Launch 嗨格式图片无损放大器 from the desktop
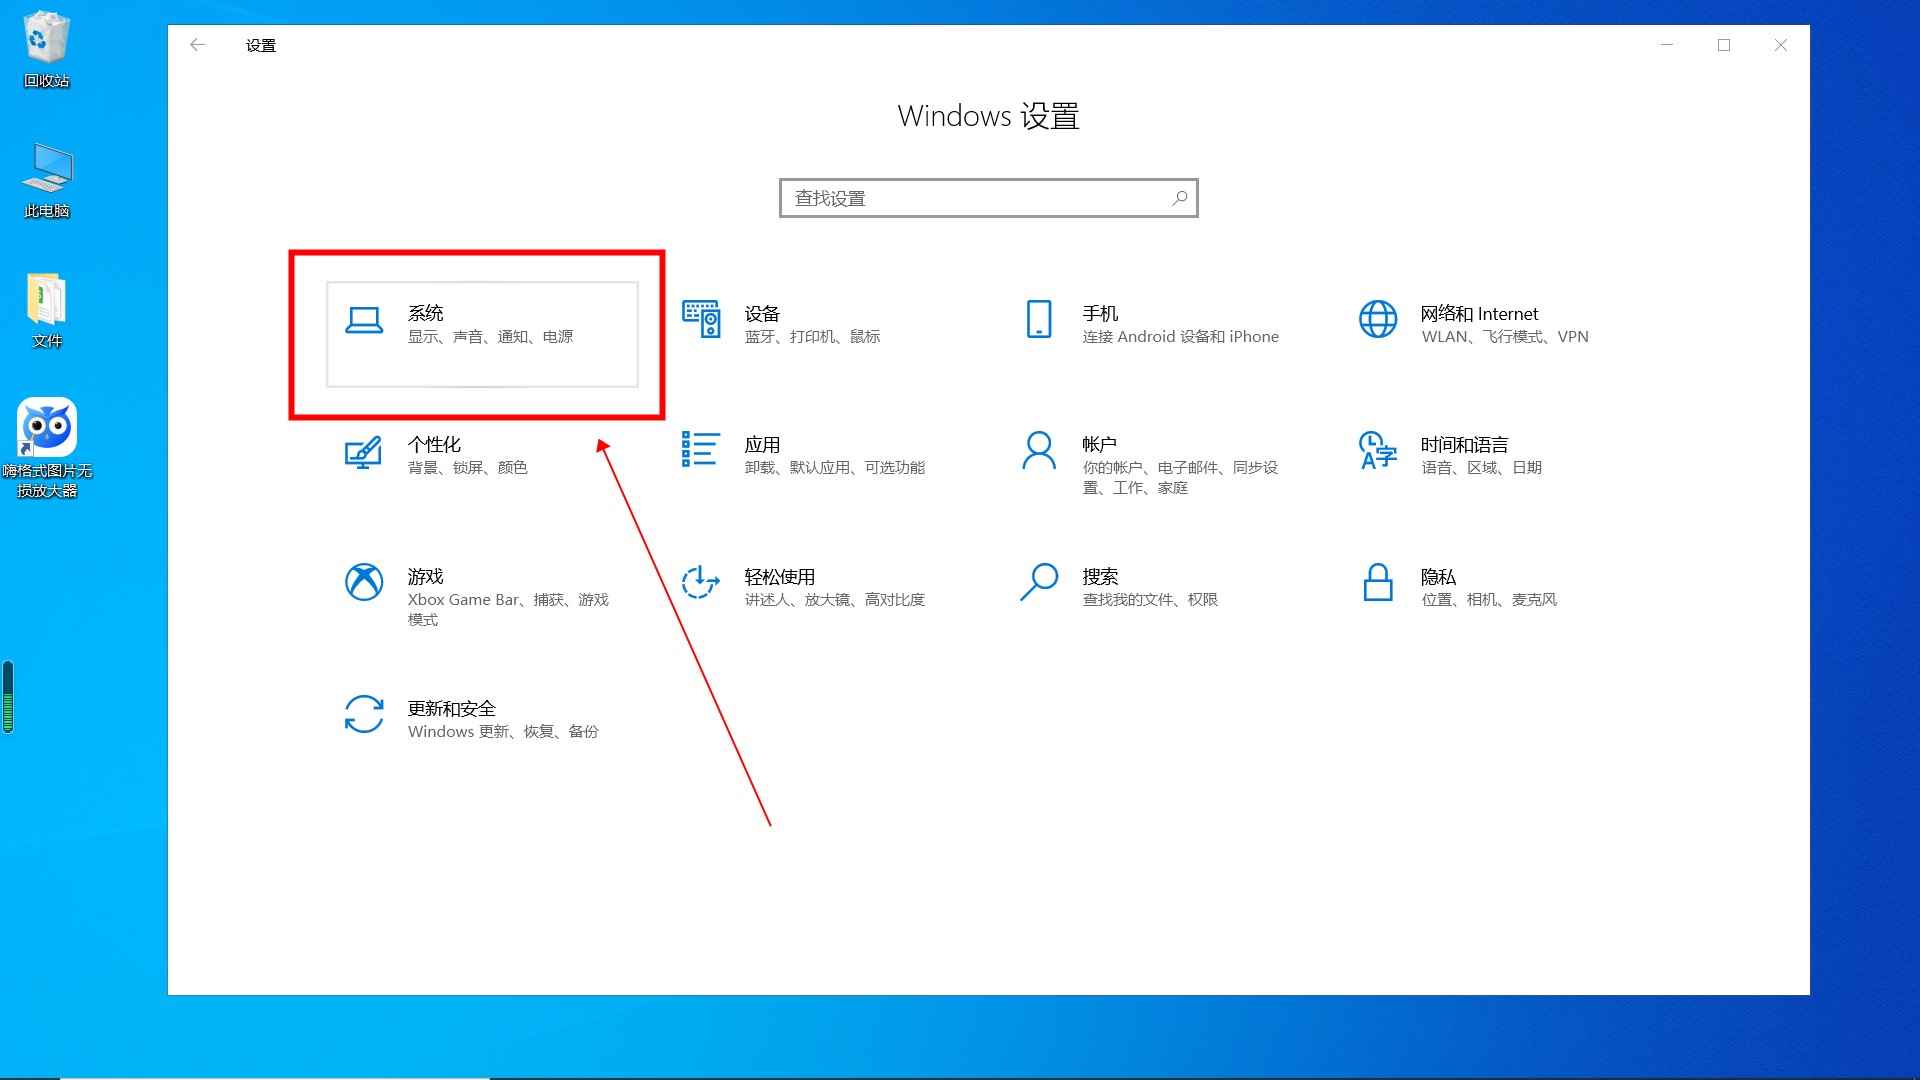The height and width of the screenshot is (1080, 1920). coord(46,428)
